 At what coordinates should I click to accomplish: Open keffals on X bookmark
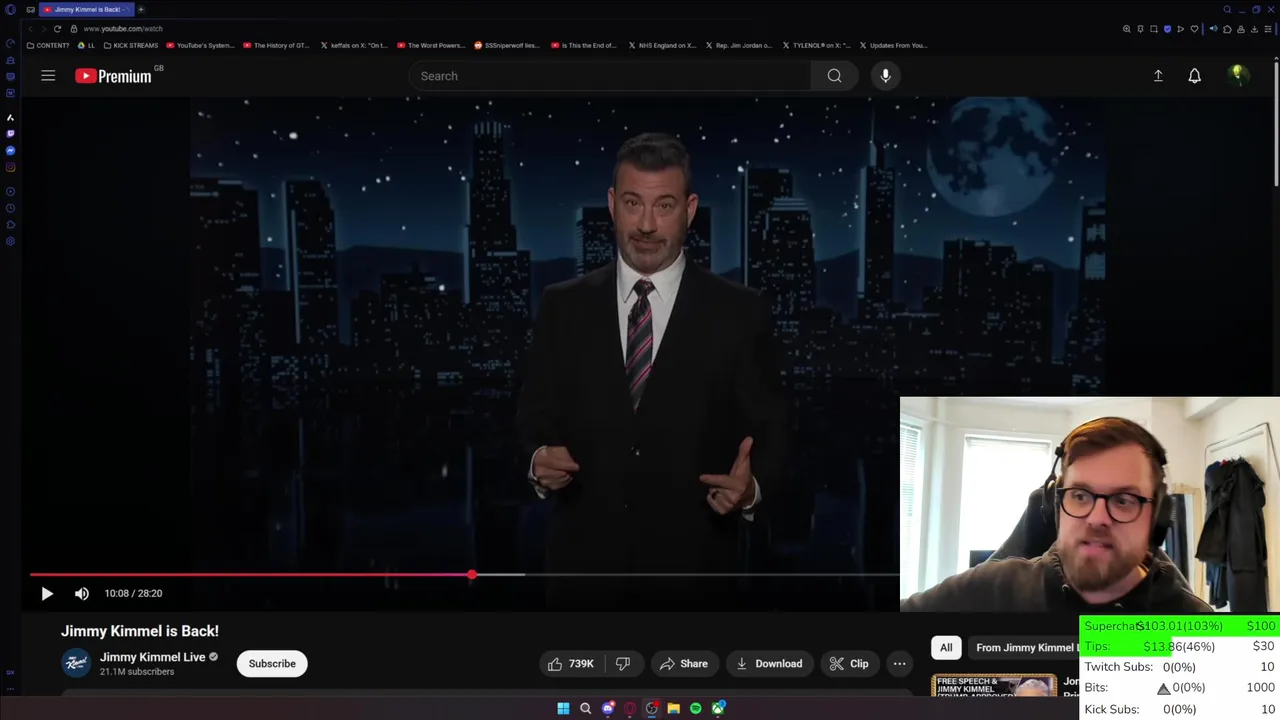[x=354, y=45]
